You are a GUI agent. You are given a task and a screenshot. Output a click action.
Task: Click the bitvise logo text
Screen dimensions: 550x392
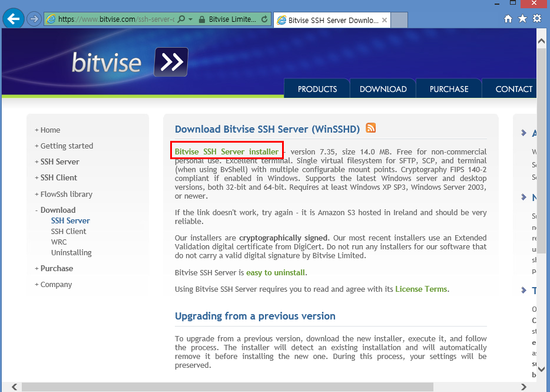pos(106,63)
